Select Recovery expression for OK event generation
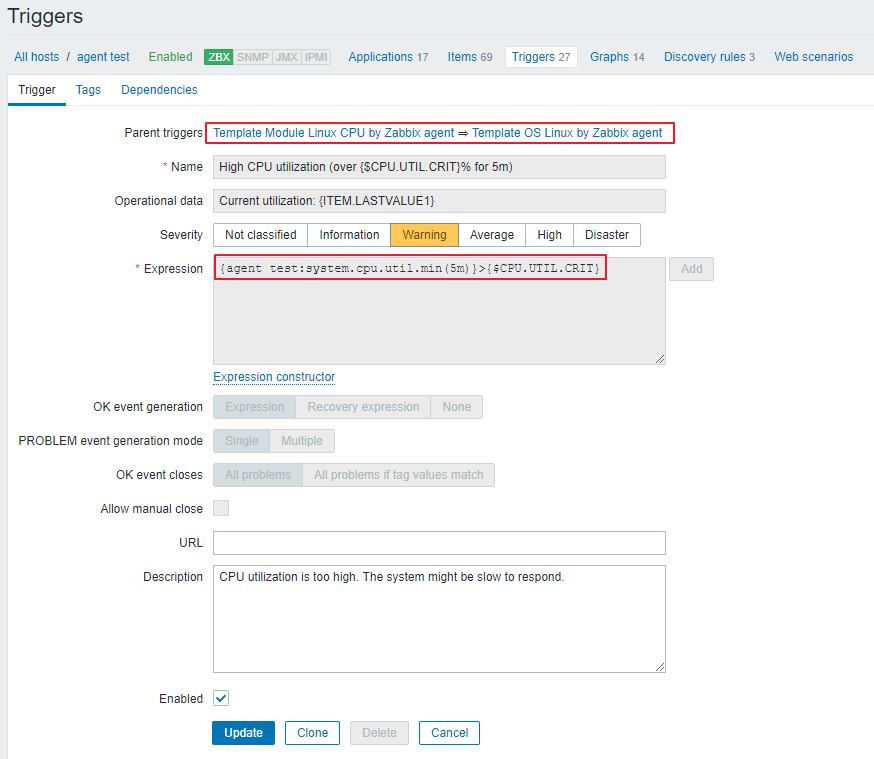The width and height of the screenshot is (874, 759). pyautogui.click(x=363, y=407)
